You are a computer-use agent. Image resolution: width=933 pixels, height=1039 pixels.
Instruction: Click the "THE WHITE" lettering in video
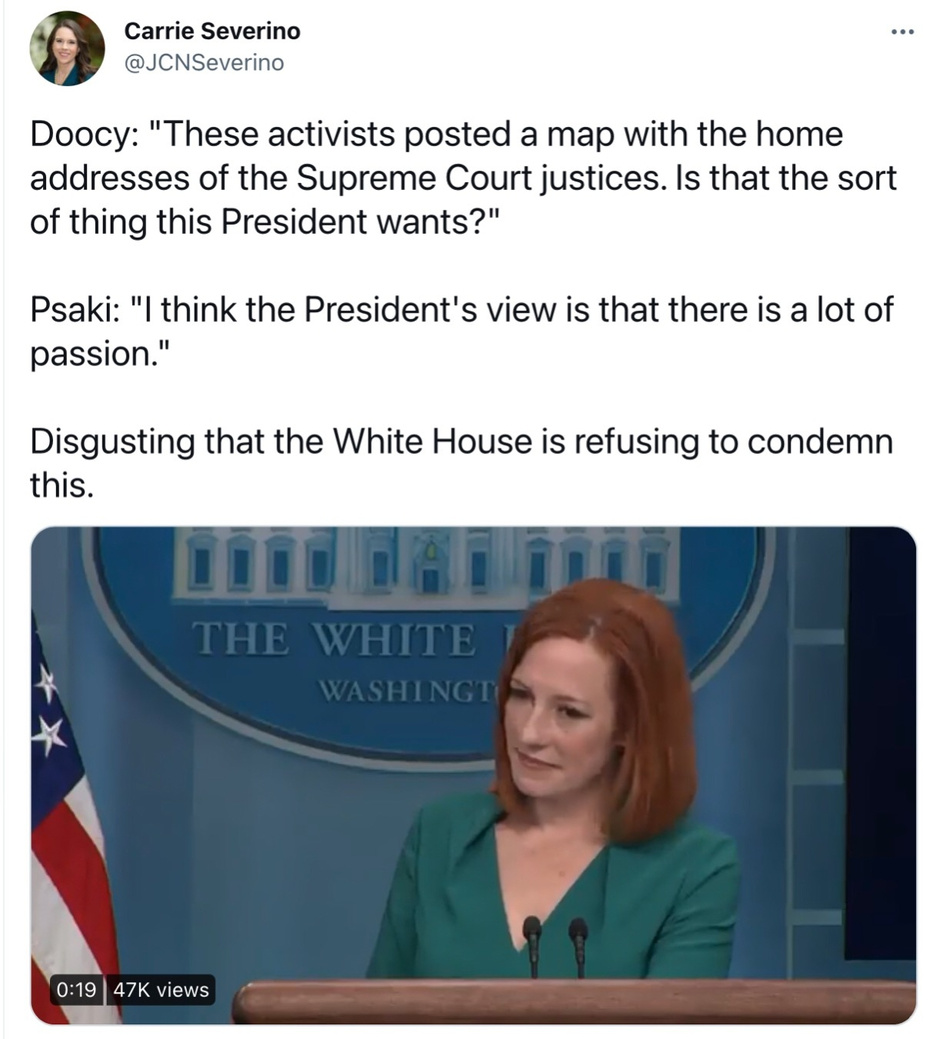pos(335,640)
